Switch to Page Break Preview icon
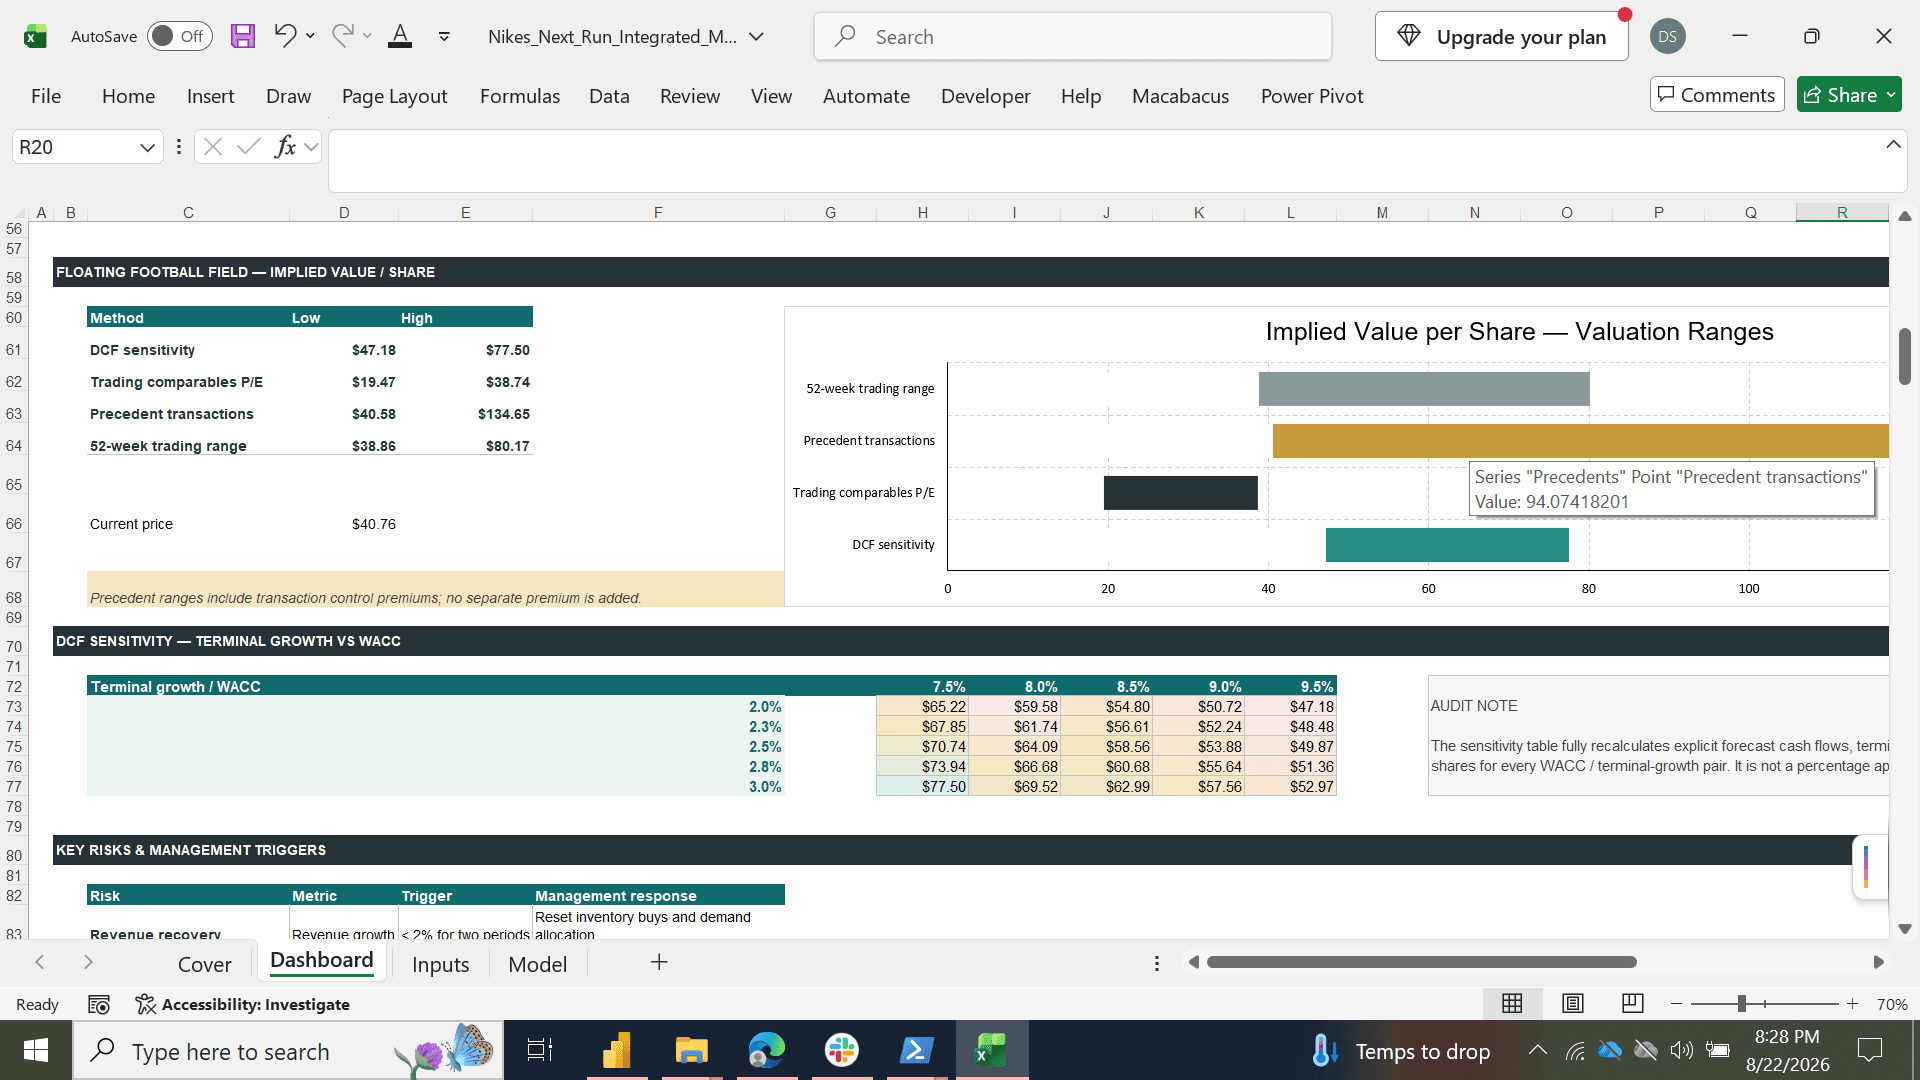 click(1632, 1003)
